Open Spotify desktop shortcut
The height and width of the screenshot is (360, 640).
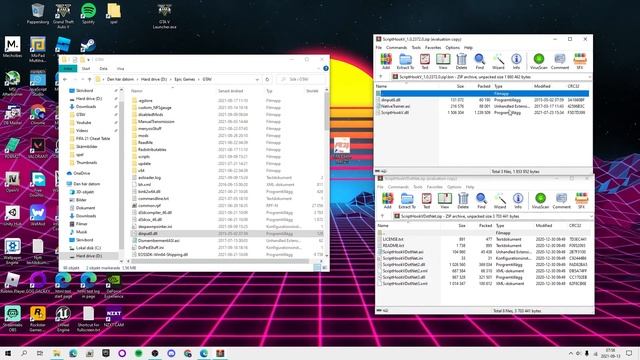point(88,13)
